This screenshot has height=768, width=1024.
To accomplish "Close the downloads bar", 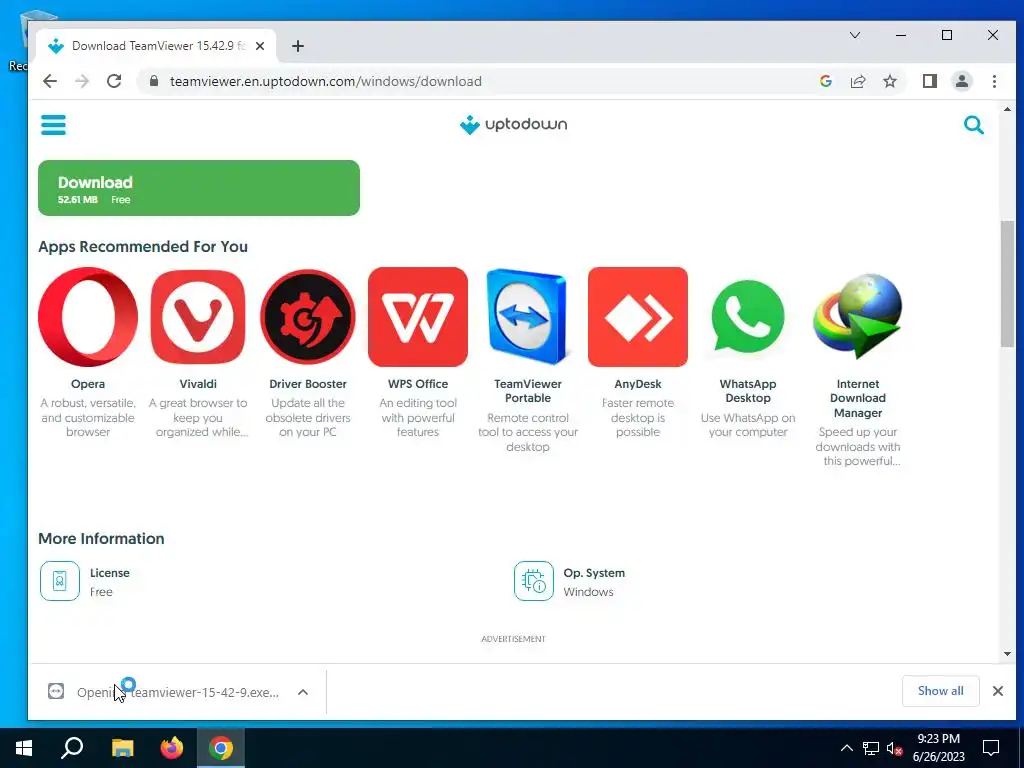I will pos(998,691).
